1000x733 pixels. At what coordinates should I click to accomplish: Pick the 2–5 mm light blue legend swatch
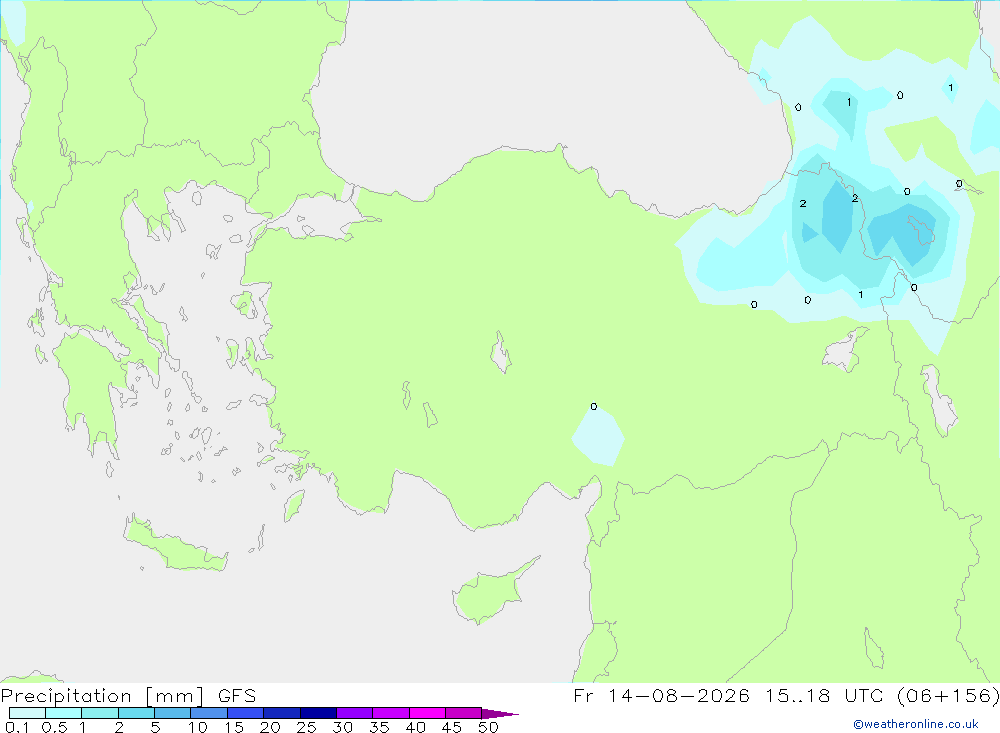(x=136, y=713)
